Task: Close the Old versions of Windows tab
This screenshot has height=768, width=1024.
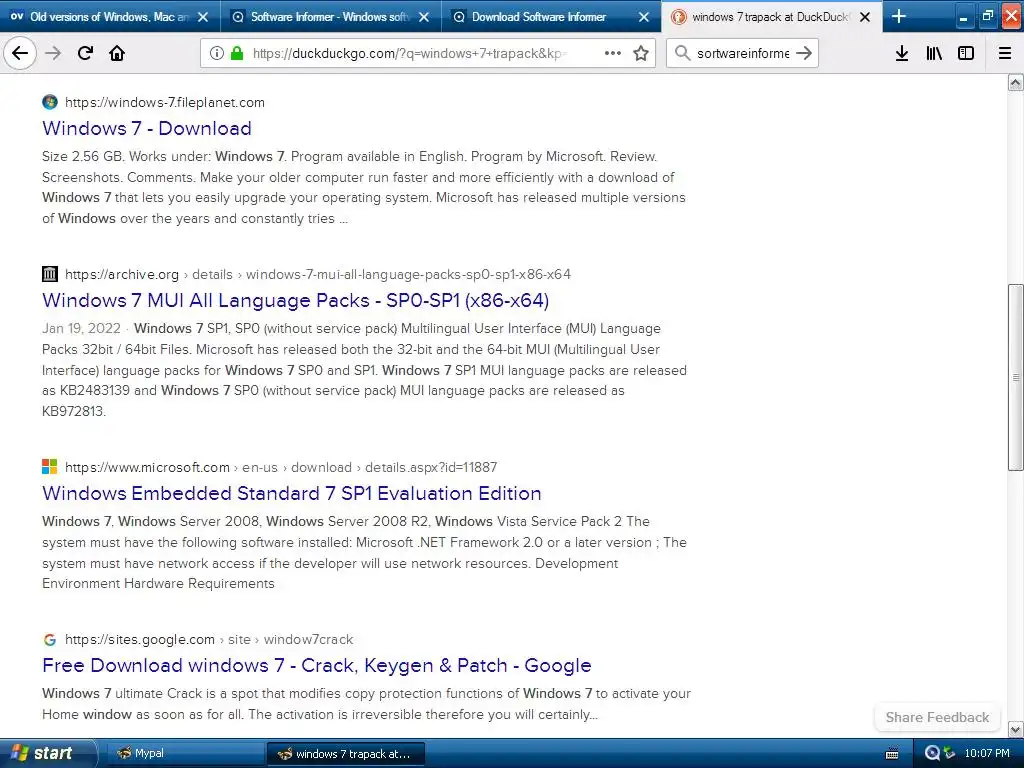Action: [203, 17]
